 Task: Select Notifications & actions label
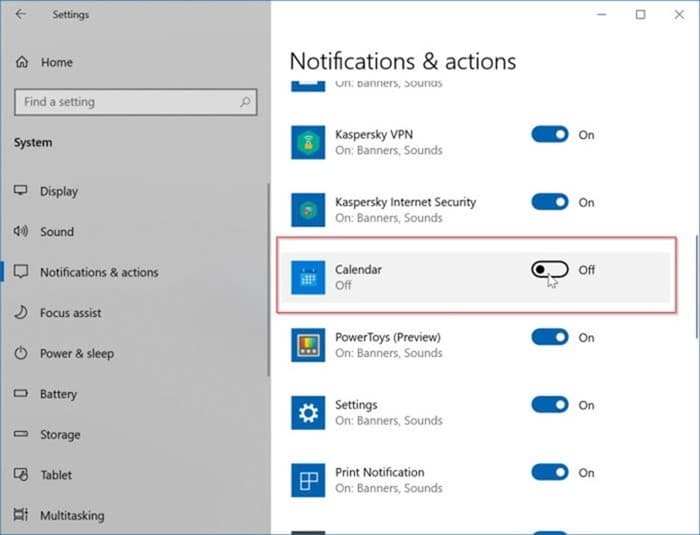[99, 272]
